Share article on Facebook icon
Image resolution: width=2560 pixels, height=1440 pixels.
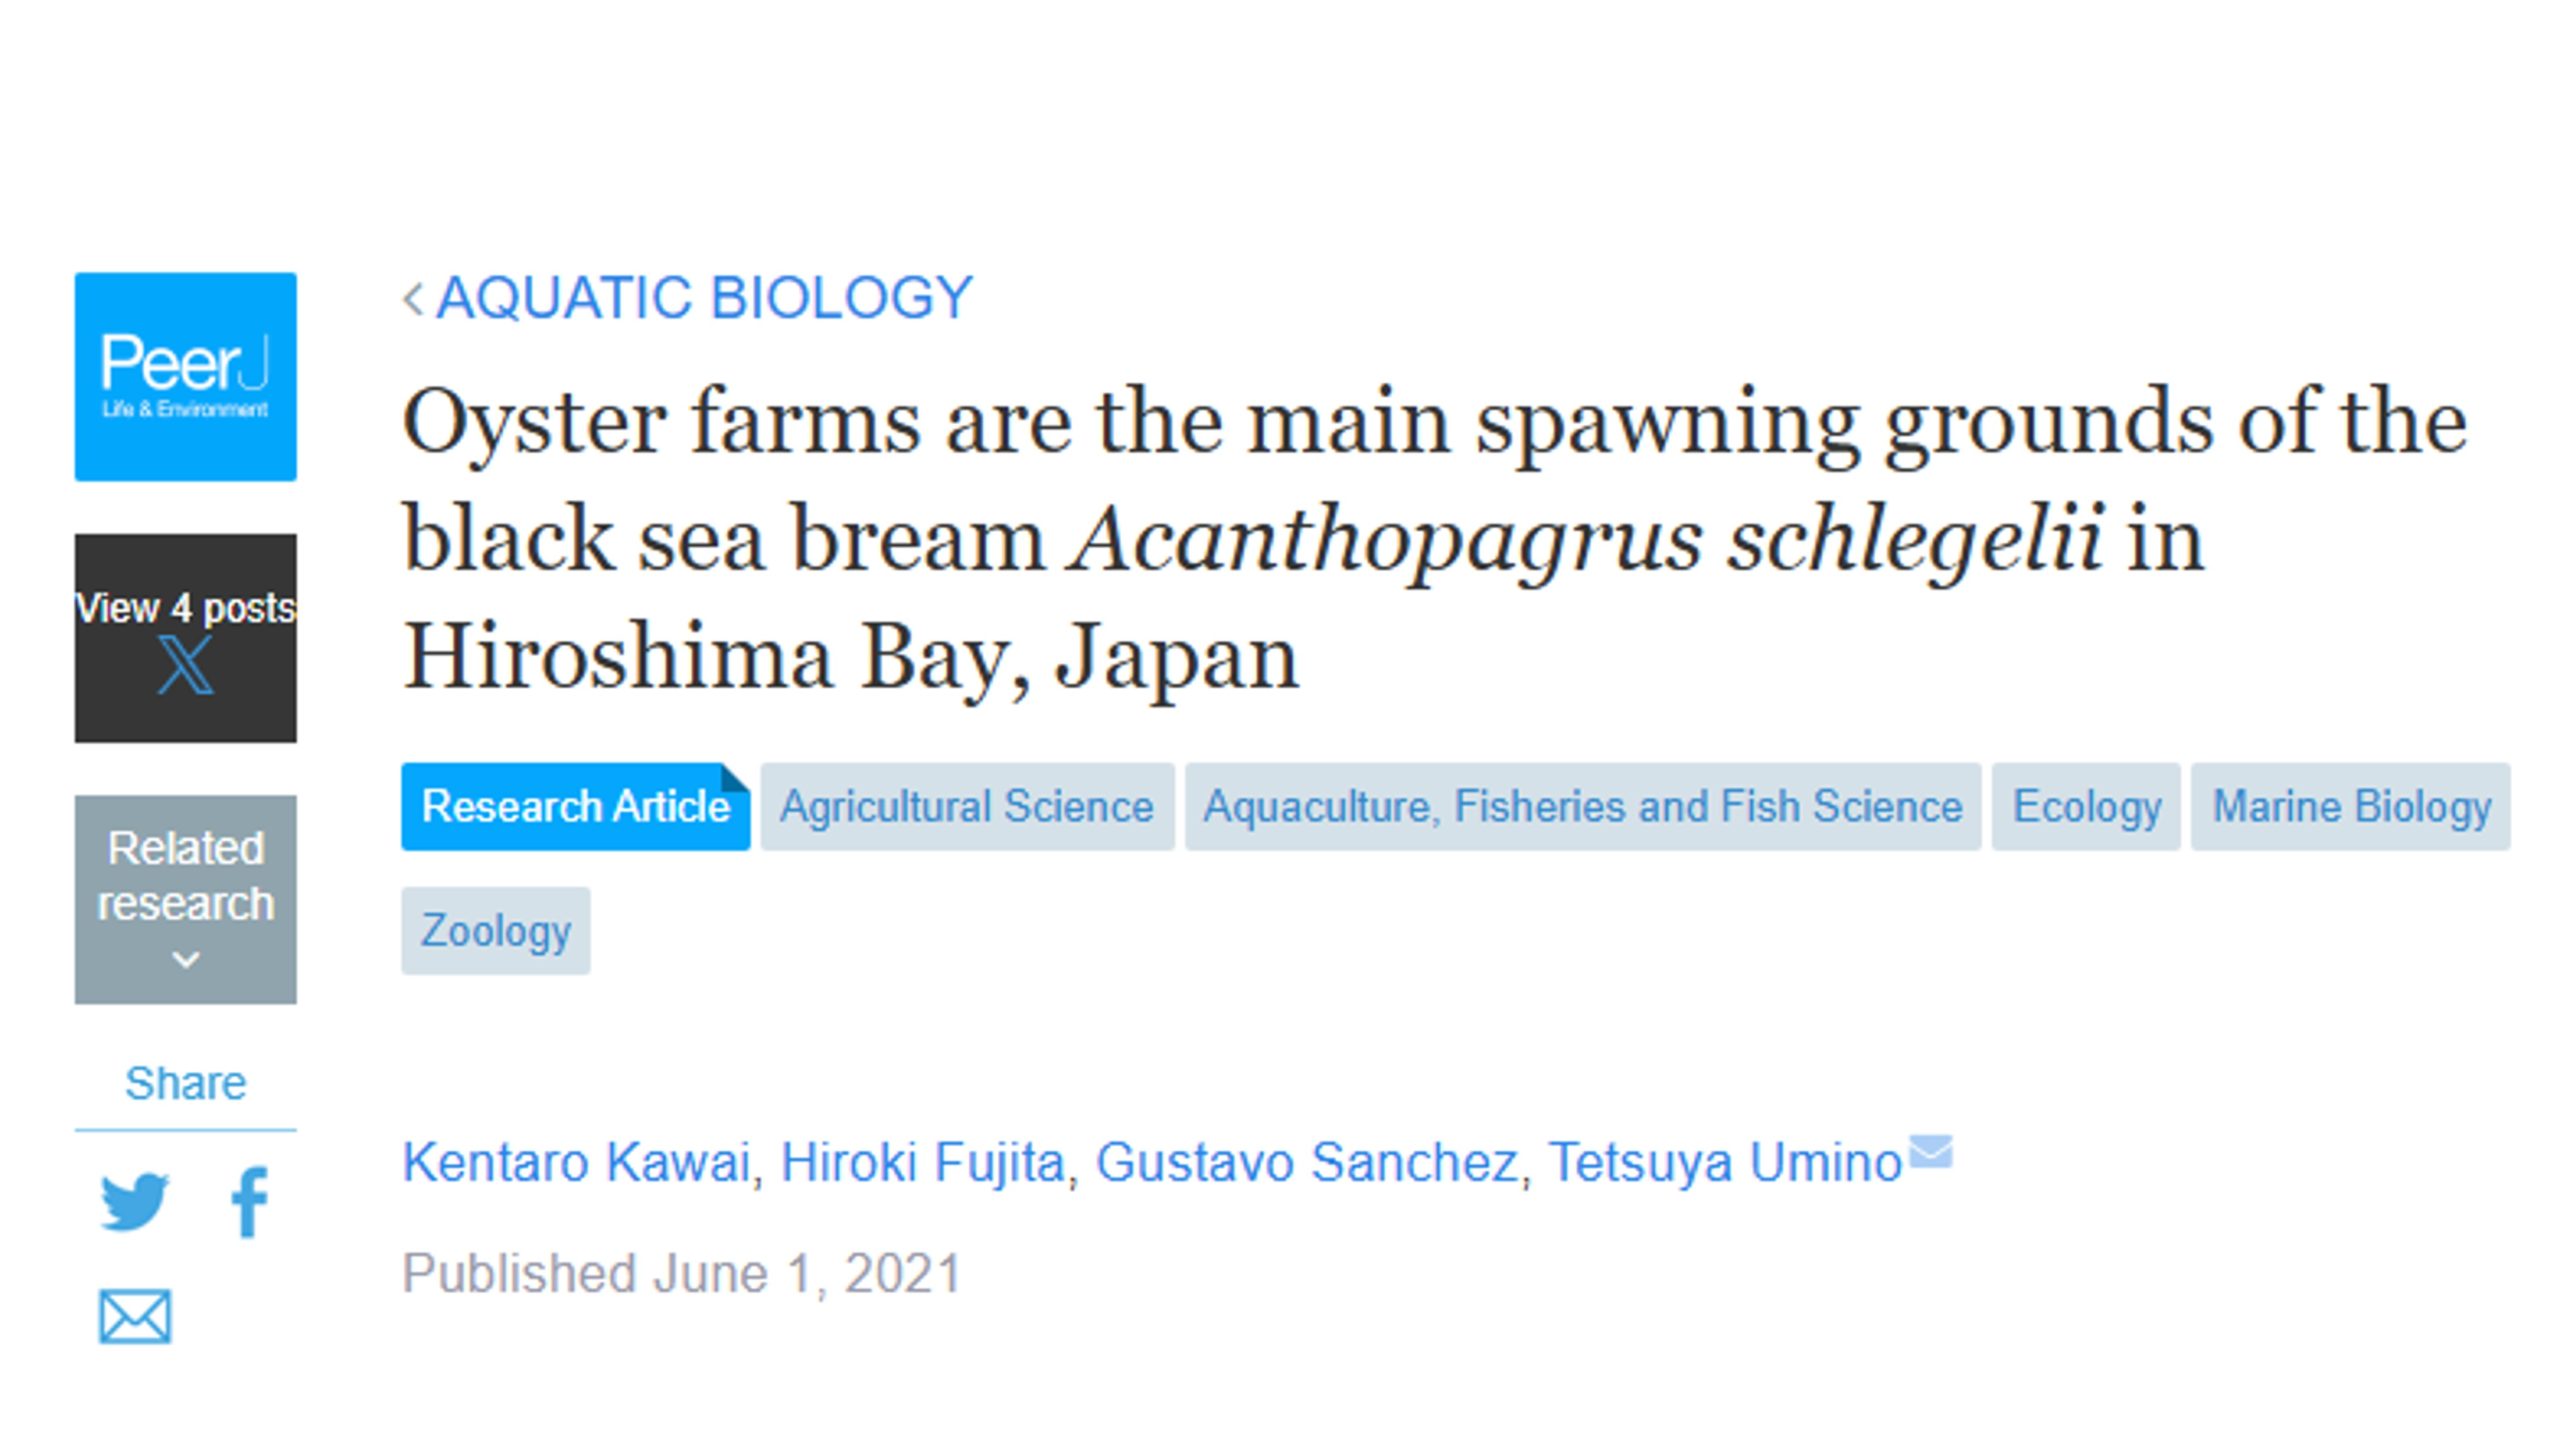point(249,1201)
